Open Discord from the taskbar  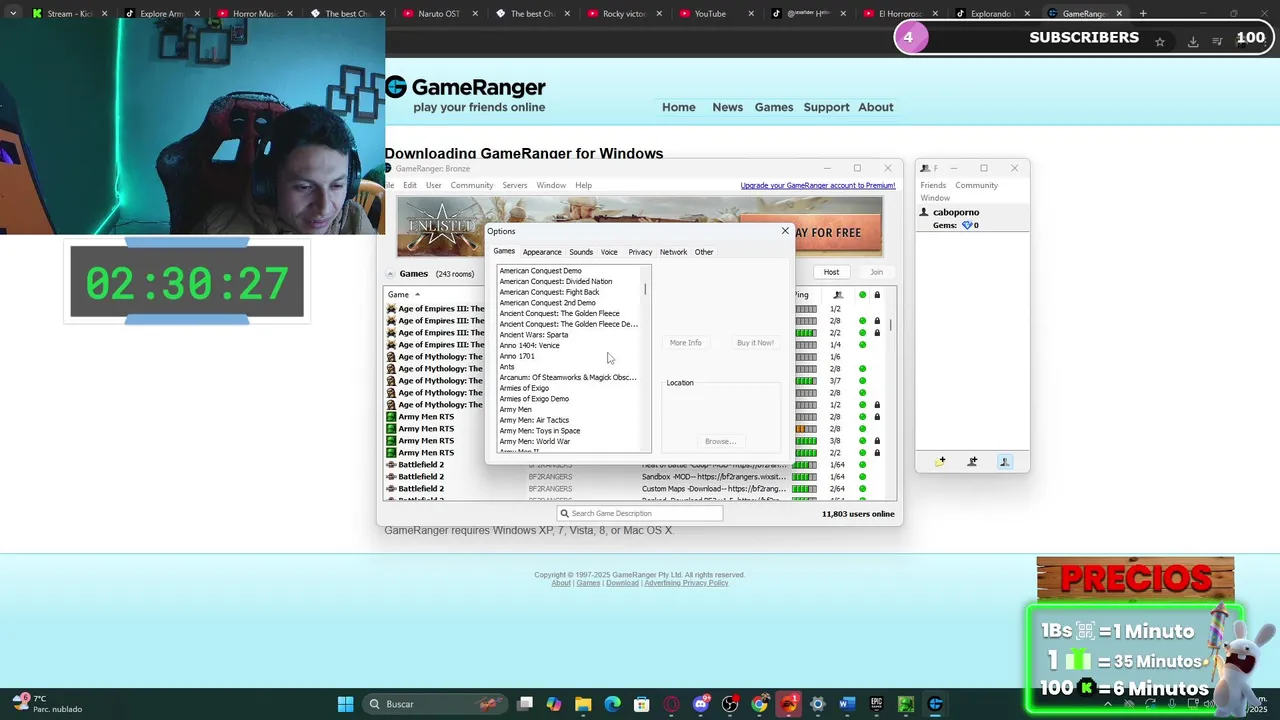click(701, 704)
